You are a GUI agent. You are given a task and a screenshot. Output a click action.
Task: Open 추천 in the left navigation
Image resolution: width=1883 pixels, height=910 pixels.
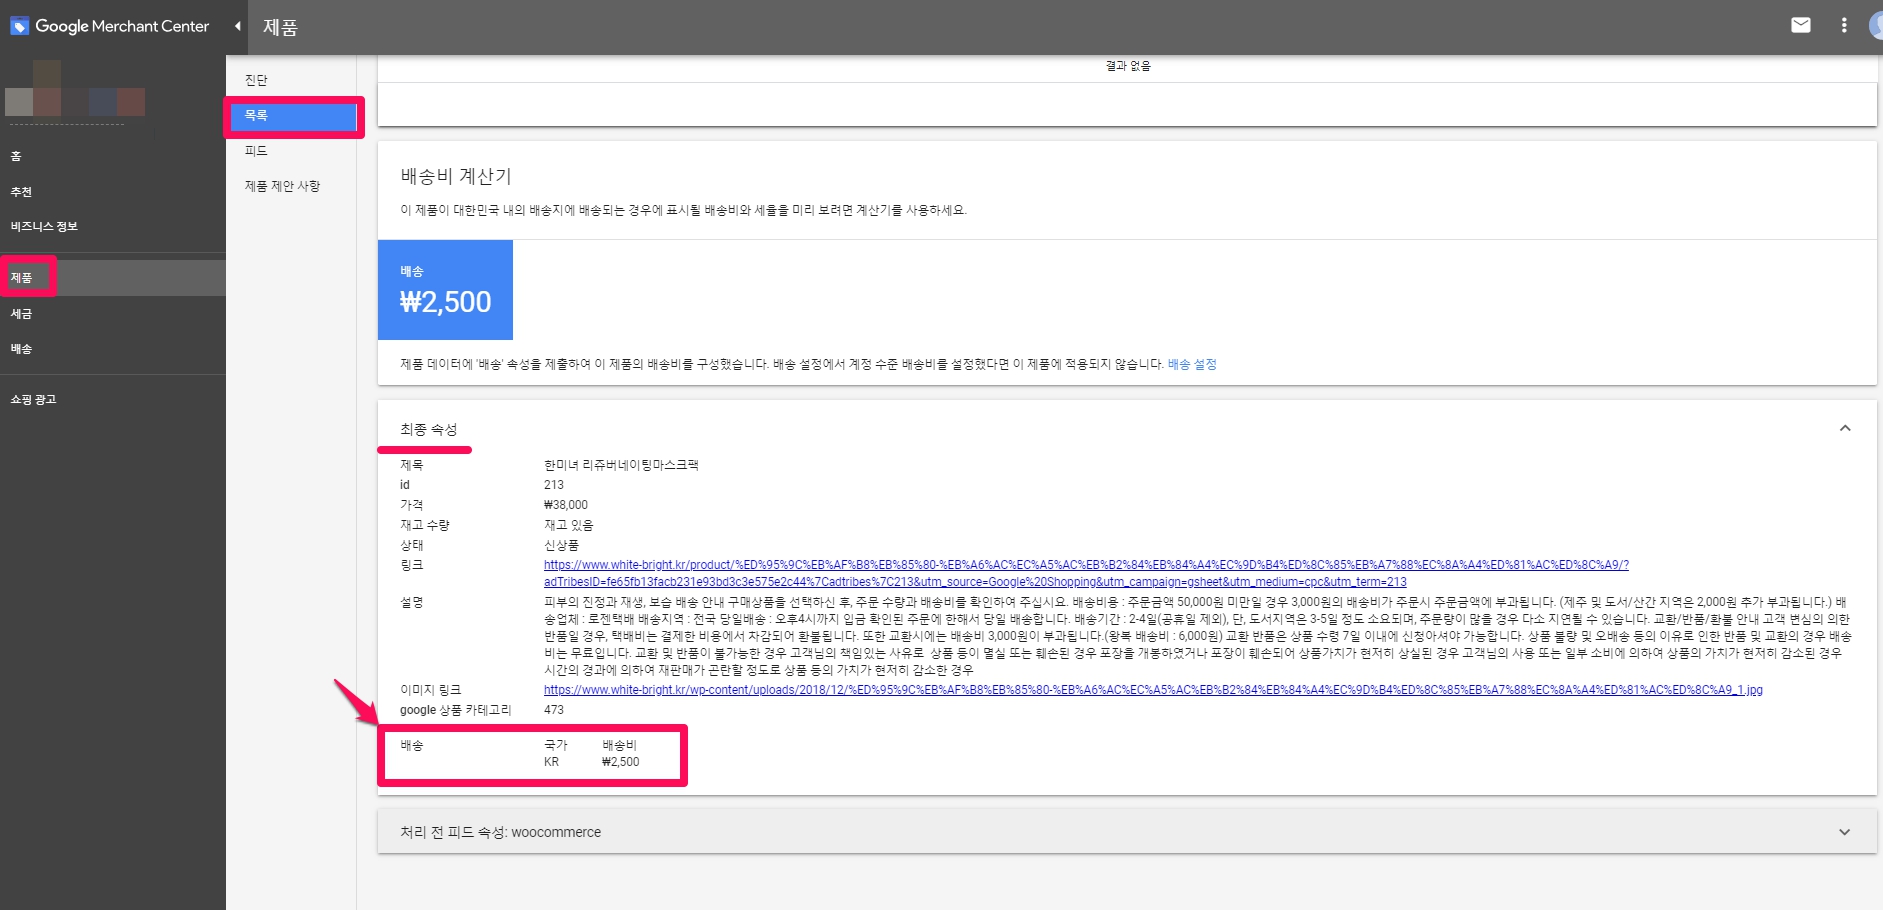pos(21,192)
